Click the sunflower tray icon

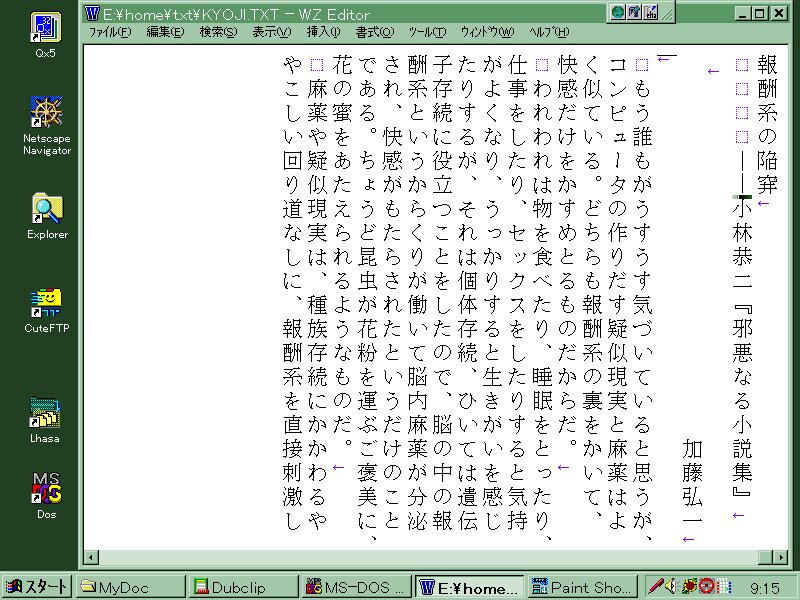point(690,586)
